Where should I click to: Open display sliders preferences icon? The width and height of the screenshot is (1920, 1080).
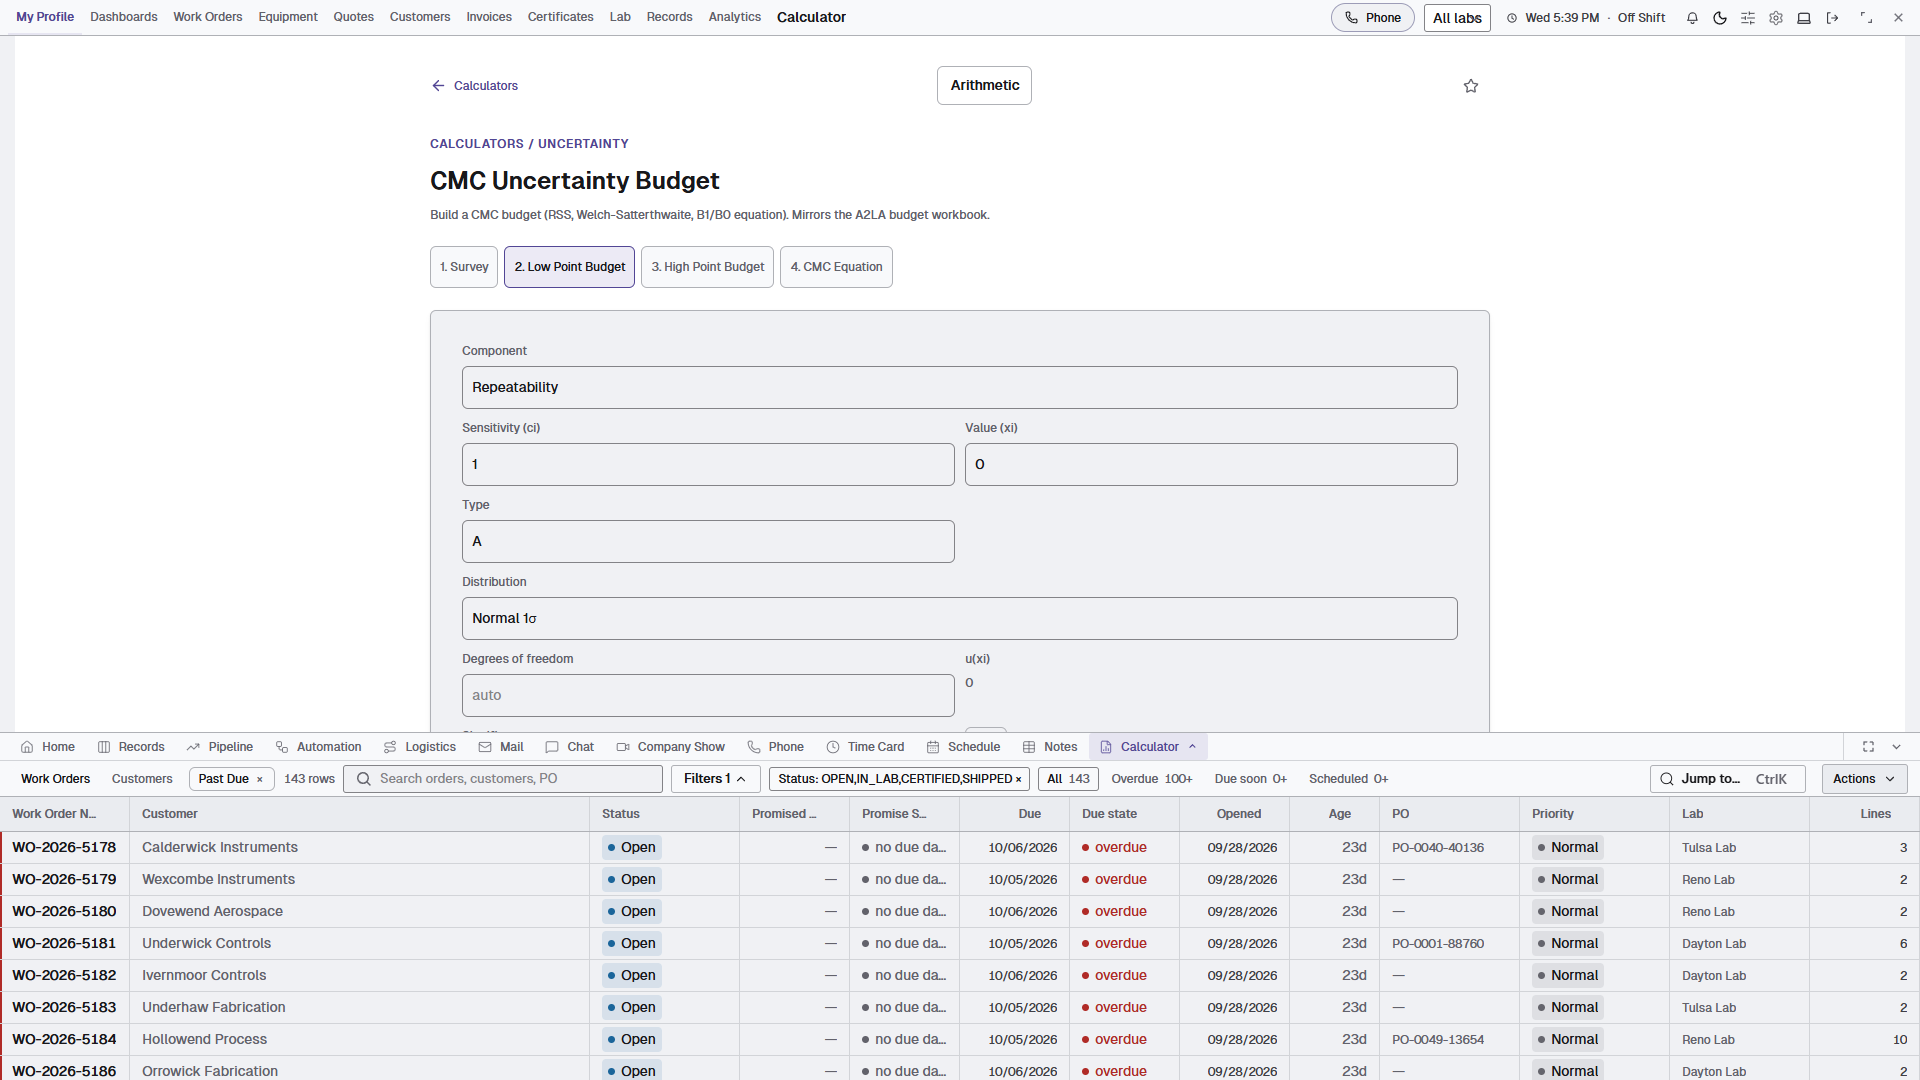1748,18
